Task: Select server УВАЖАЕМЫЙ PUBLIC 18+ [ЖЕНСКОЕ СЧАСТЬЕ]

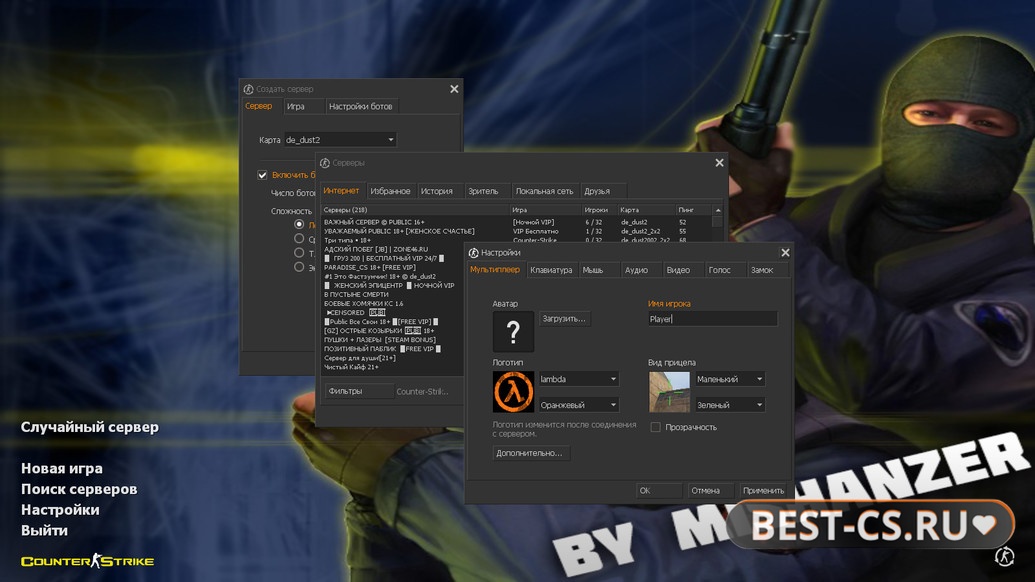Action: coord(516,231)
